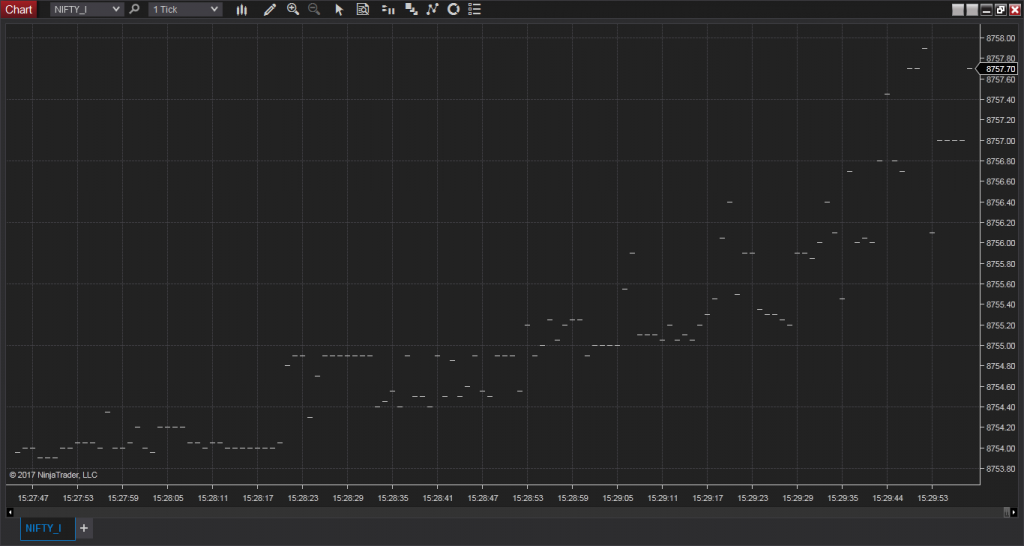Expand the 1 Tick interval dropdown
Screen dimensions: 1024x546
pos(215,9)
